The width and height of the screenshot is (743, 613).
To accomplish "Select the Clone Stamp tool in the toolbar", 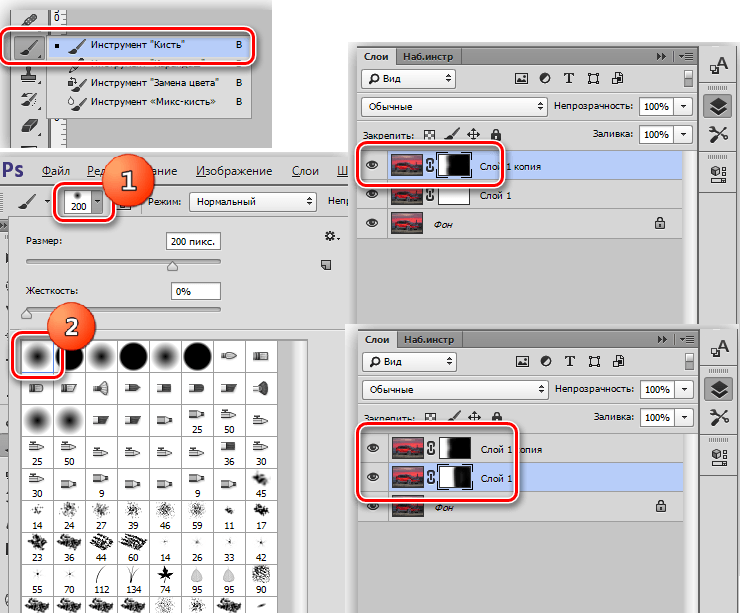I will (28, 73).
